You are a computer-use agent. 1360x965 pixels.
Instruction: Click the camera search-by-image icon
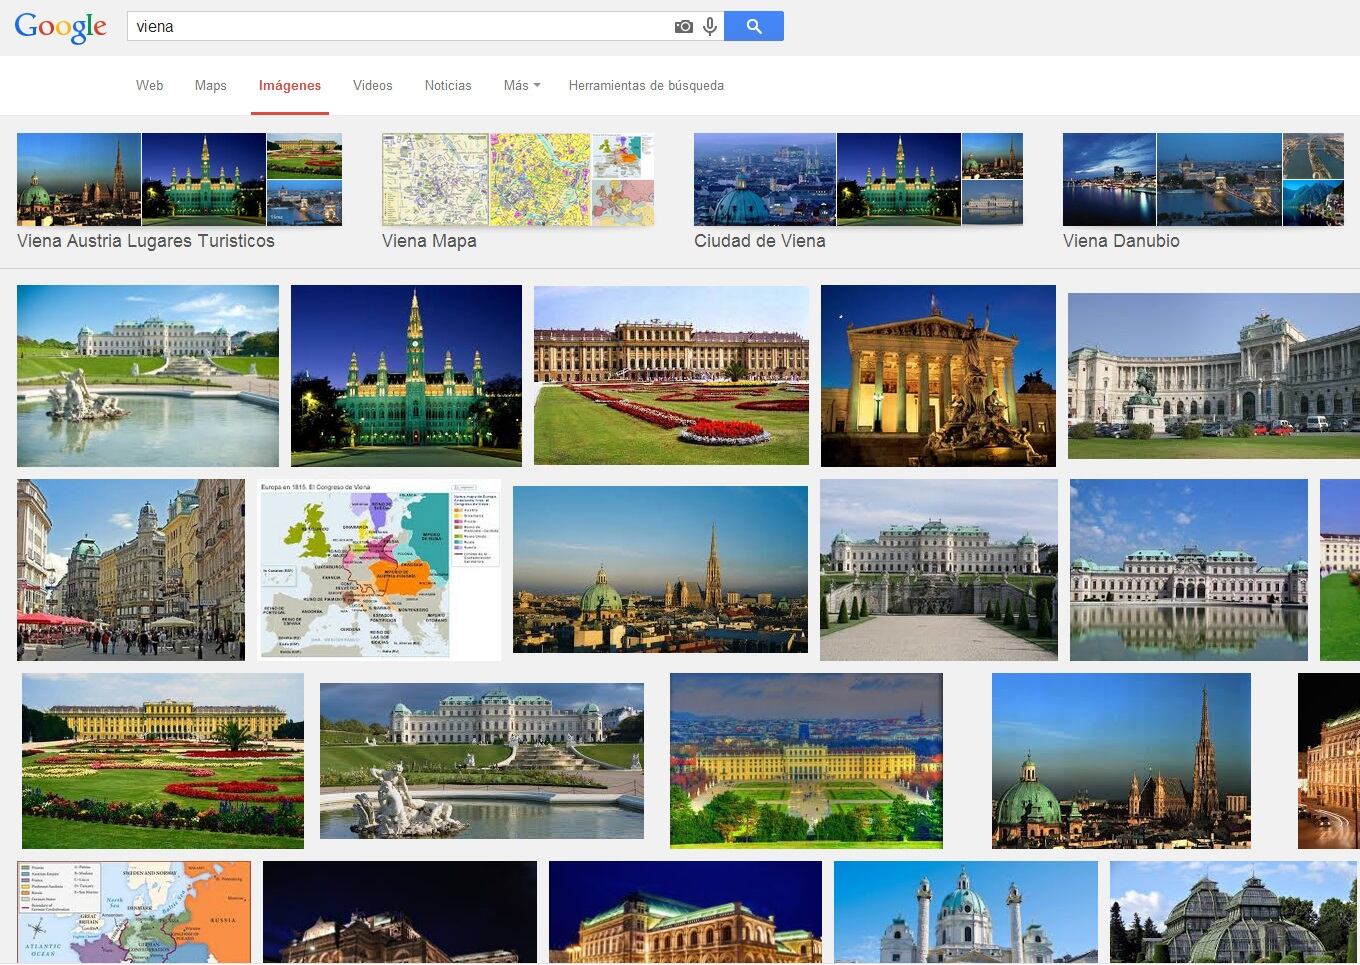(x=683, y=27)
